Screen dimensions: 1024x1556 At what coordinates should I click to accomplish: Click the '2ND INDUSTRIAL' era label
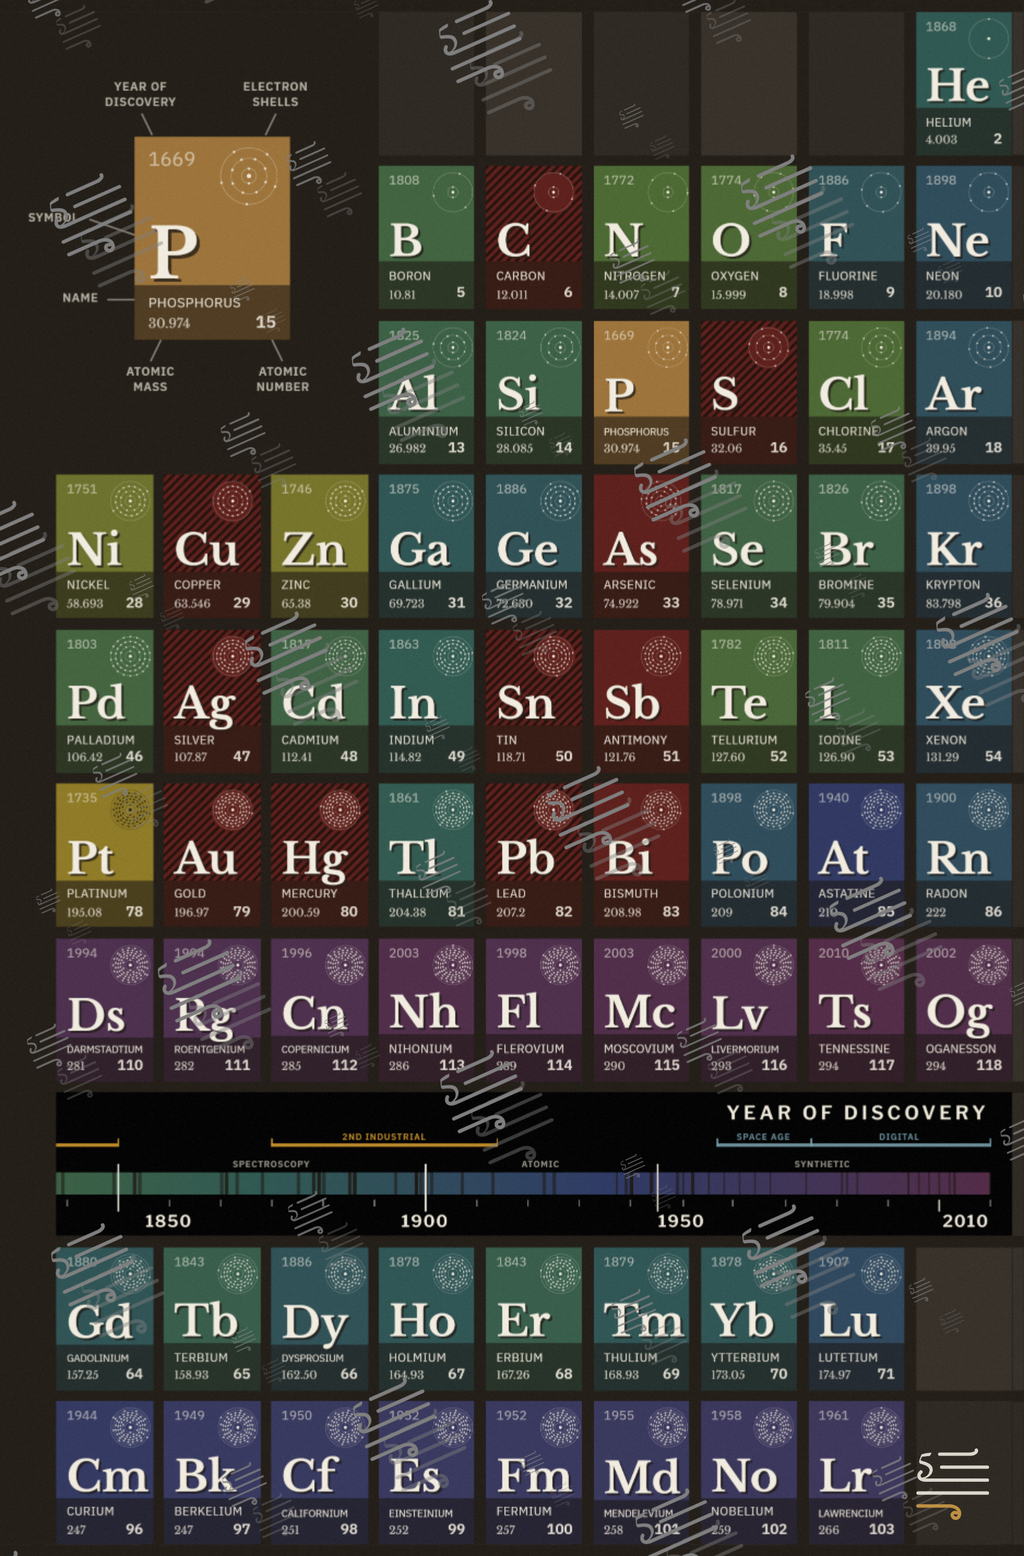click(384, 1137)
